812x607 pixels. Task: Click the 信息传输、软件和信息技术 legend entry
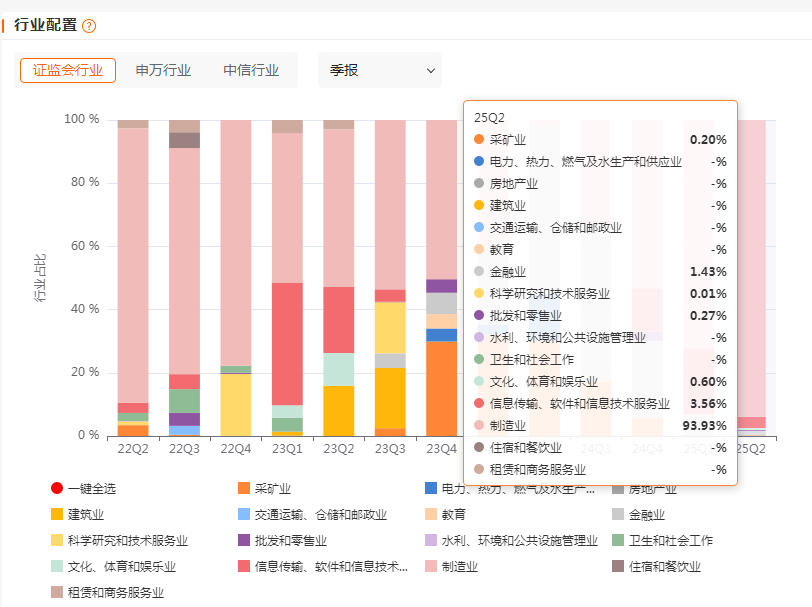coord(323,566)
